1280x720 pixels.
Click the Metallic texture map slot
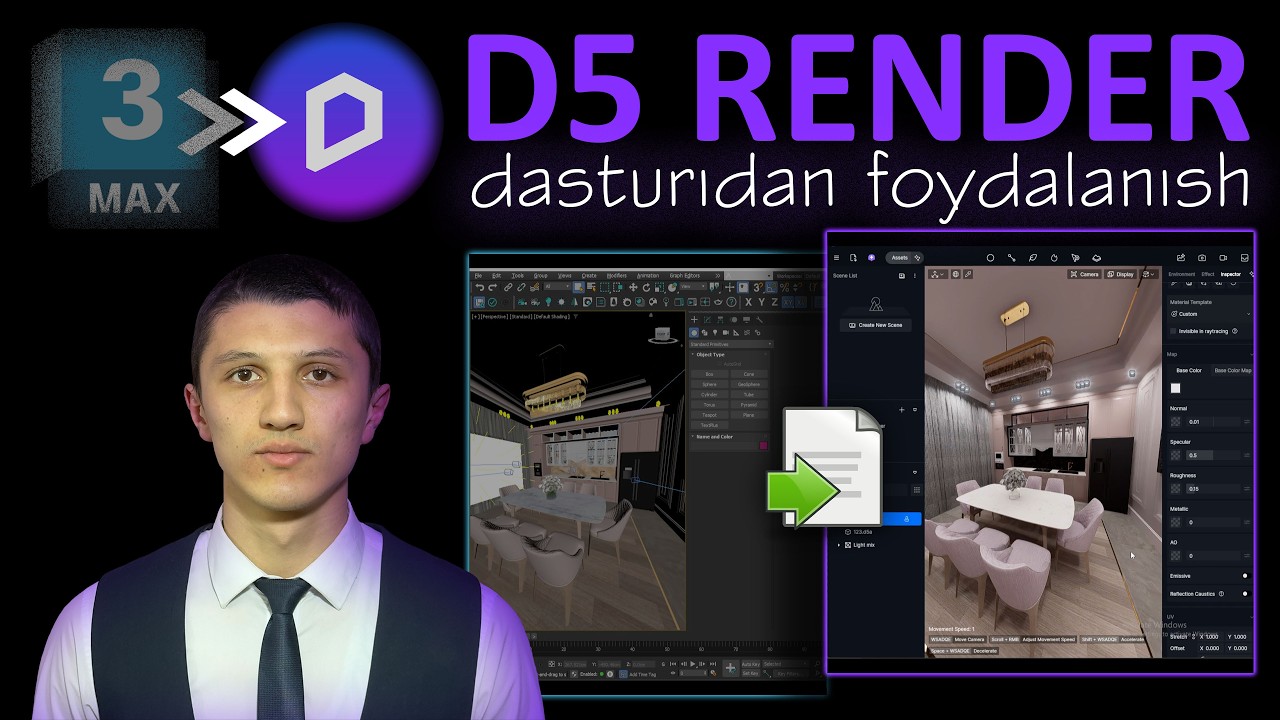coord(1175,522)
